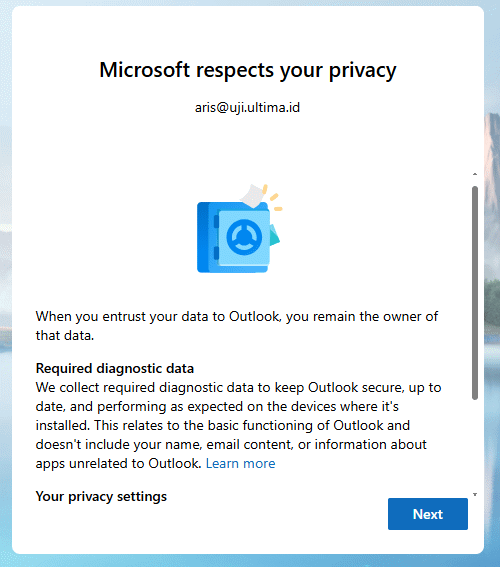Click the yellow sparkle lines beside the safe
Screen dimensions: 500x567
pos(273,197)
